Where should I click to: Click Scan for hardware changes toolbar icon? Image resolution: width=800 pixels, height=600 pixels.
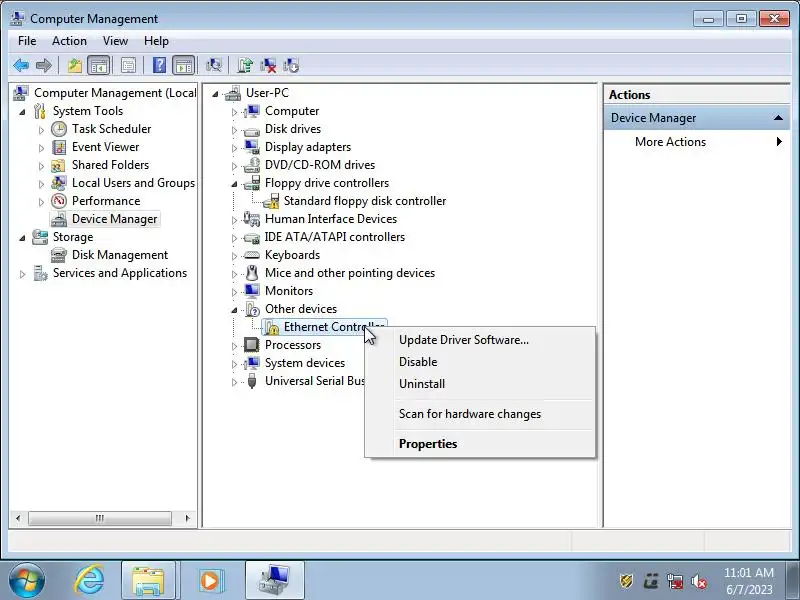point(214,65)
